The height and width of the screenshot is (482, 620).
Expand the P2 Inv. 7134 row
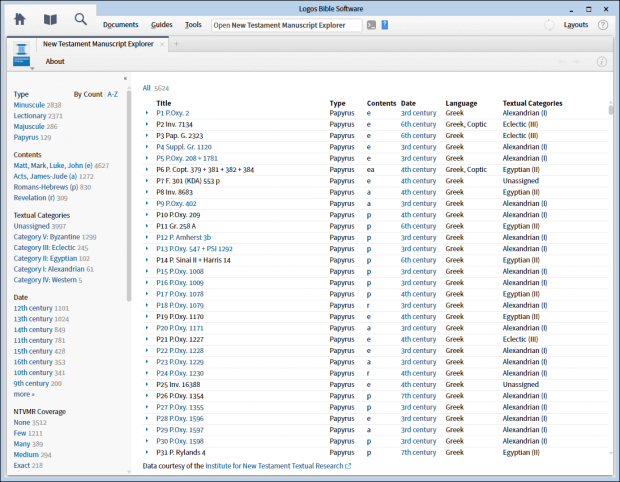coord(147,124)
